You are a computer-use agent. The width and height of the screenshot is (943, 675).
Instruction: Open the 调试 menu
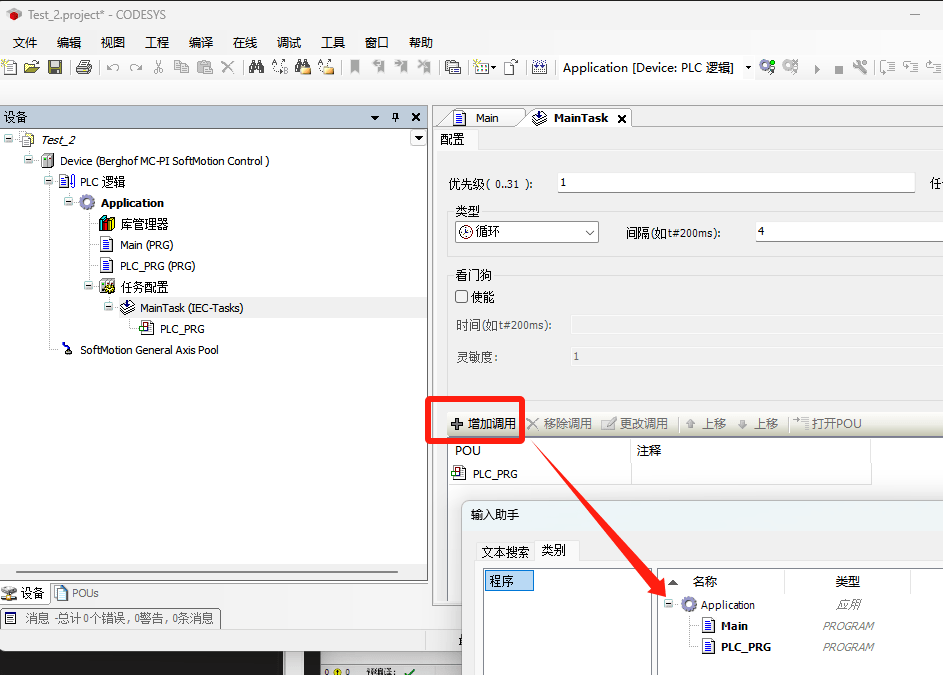point(289,43)
